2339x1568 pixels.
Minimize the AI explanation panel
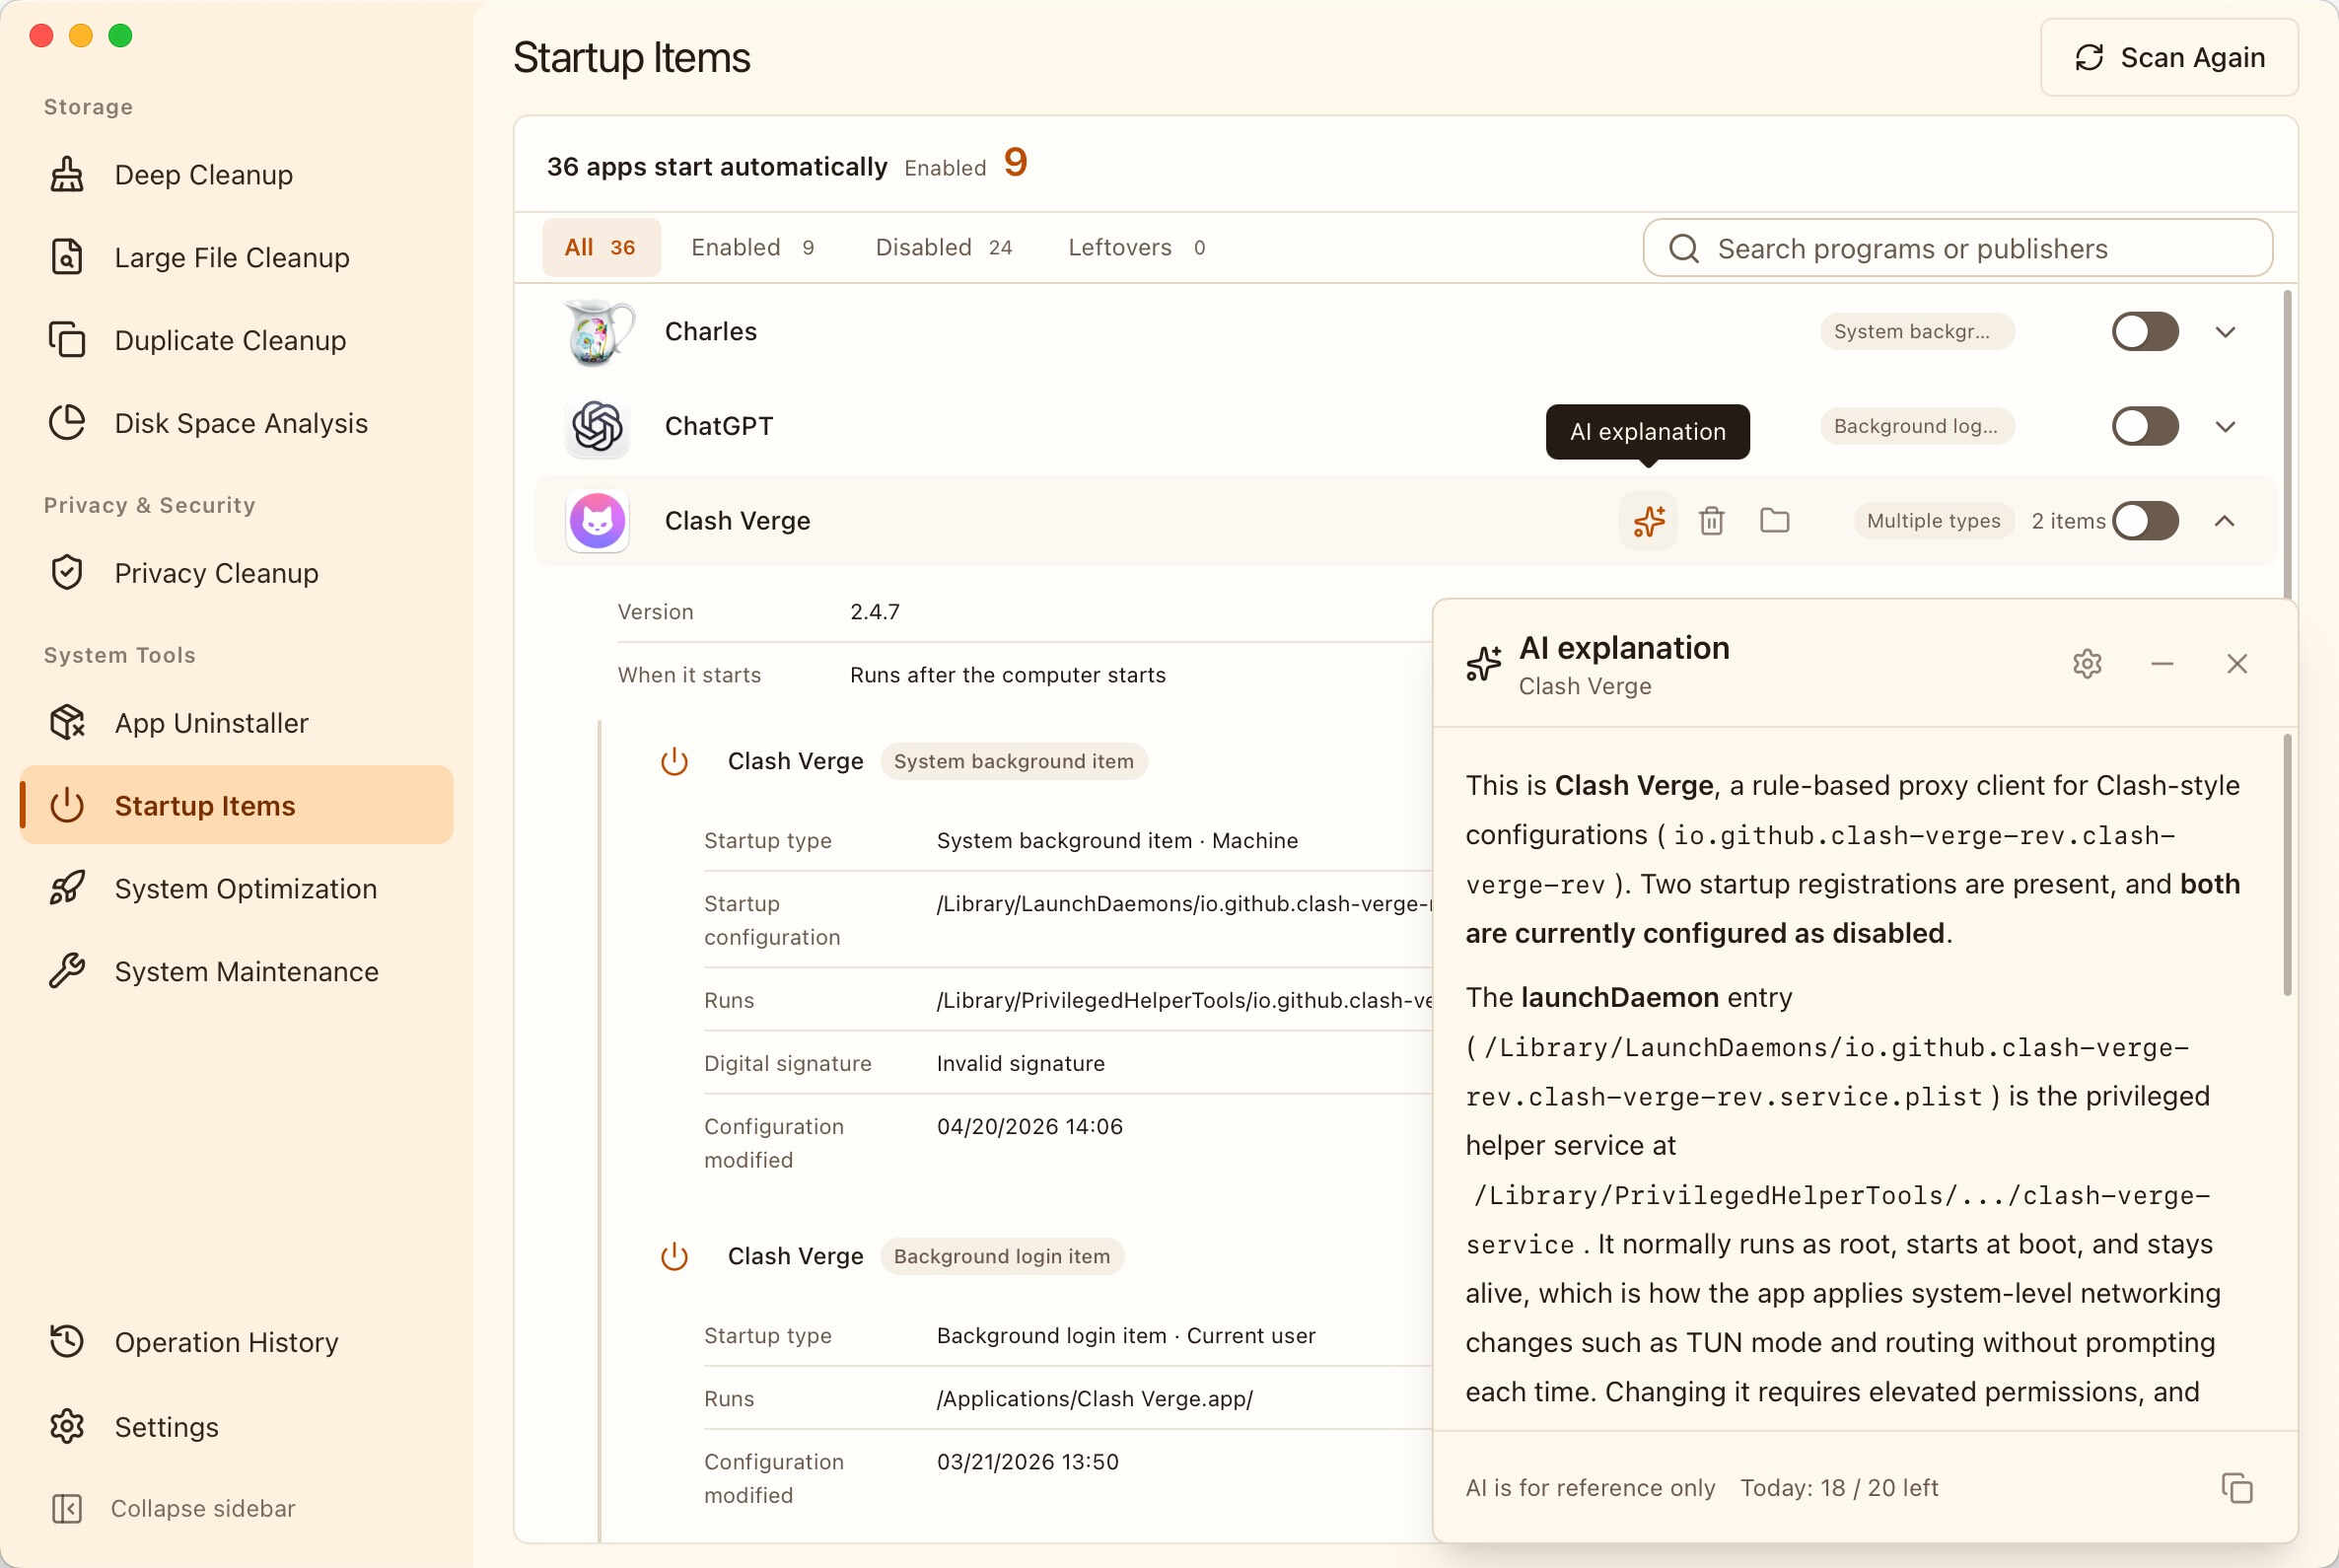point(2161,664)
